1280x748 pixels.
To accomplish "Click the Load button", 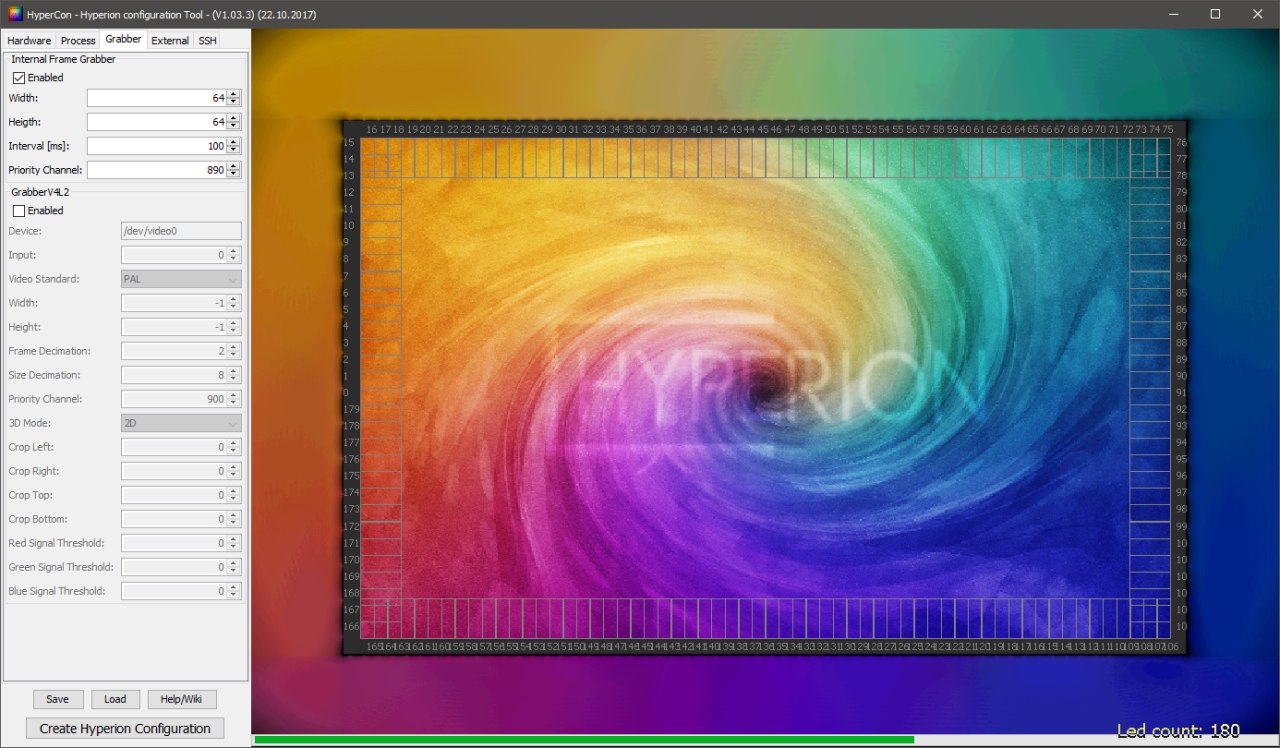I will 115,699.
